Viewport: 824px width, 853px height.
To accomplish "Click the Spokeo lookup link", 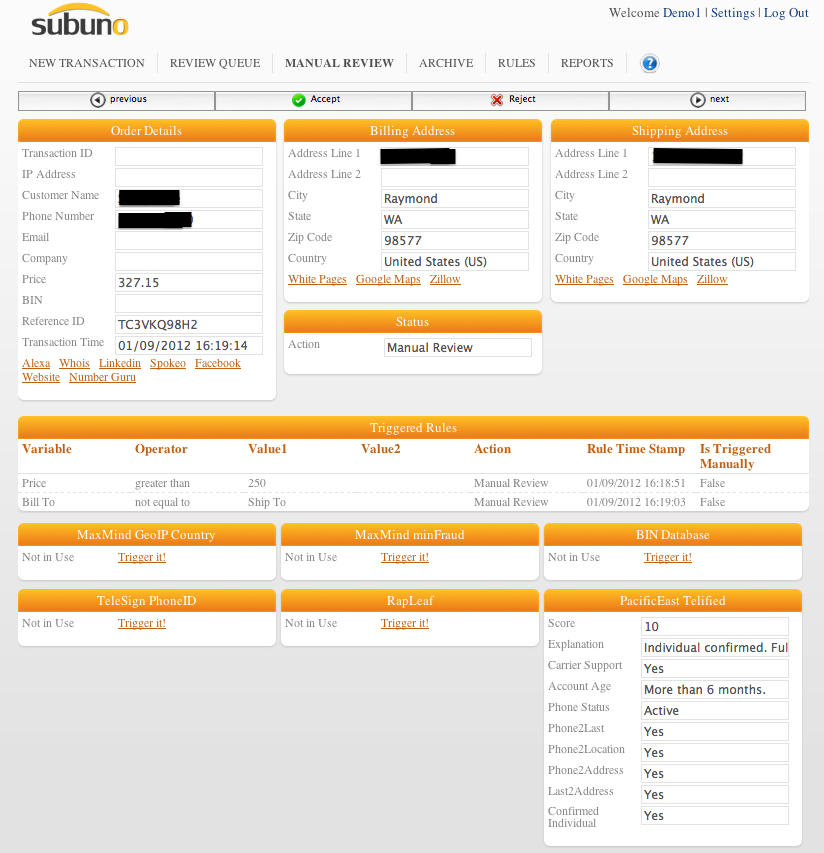I will coord(168,363).
